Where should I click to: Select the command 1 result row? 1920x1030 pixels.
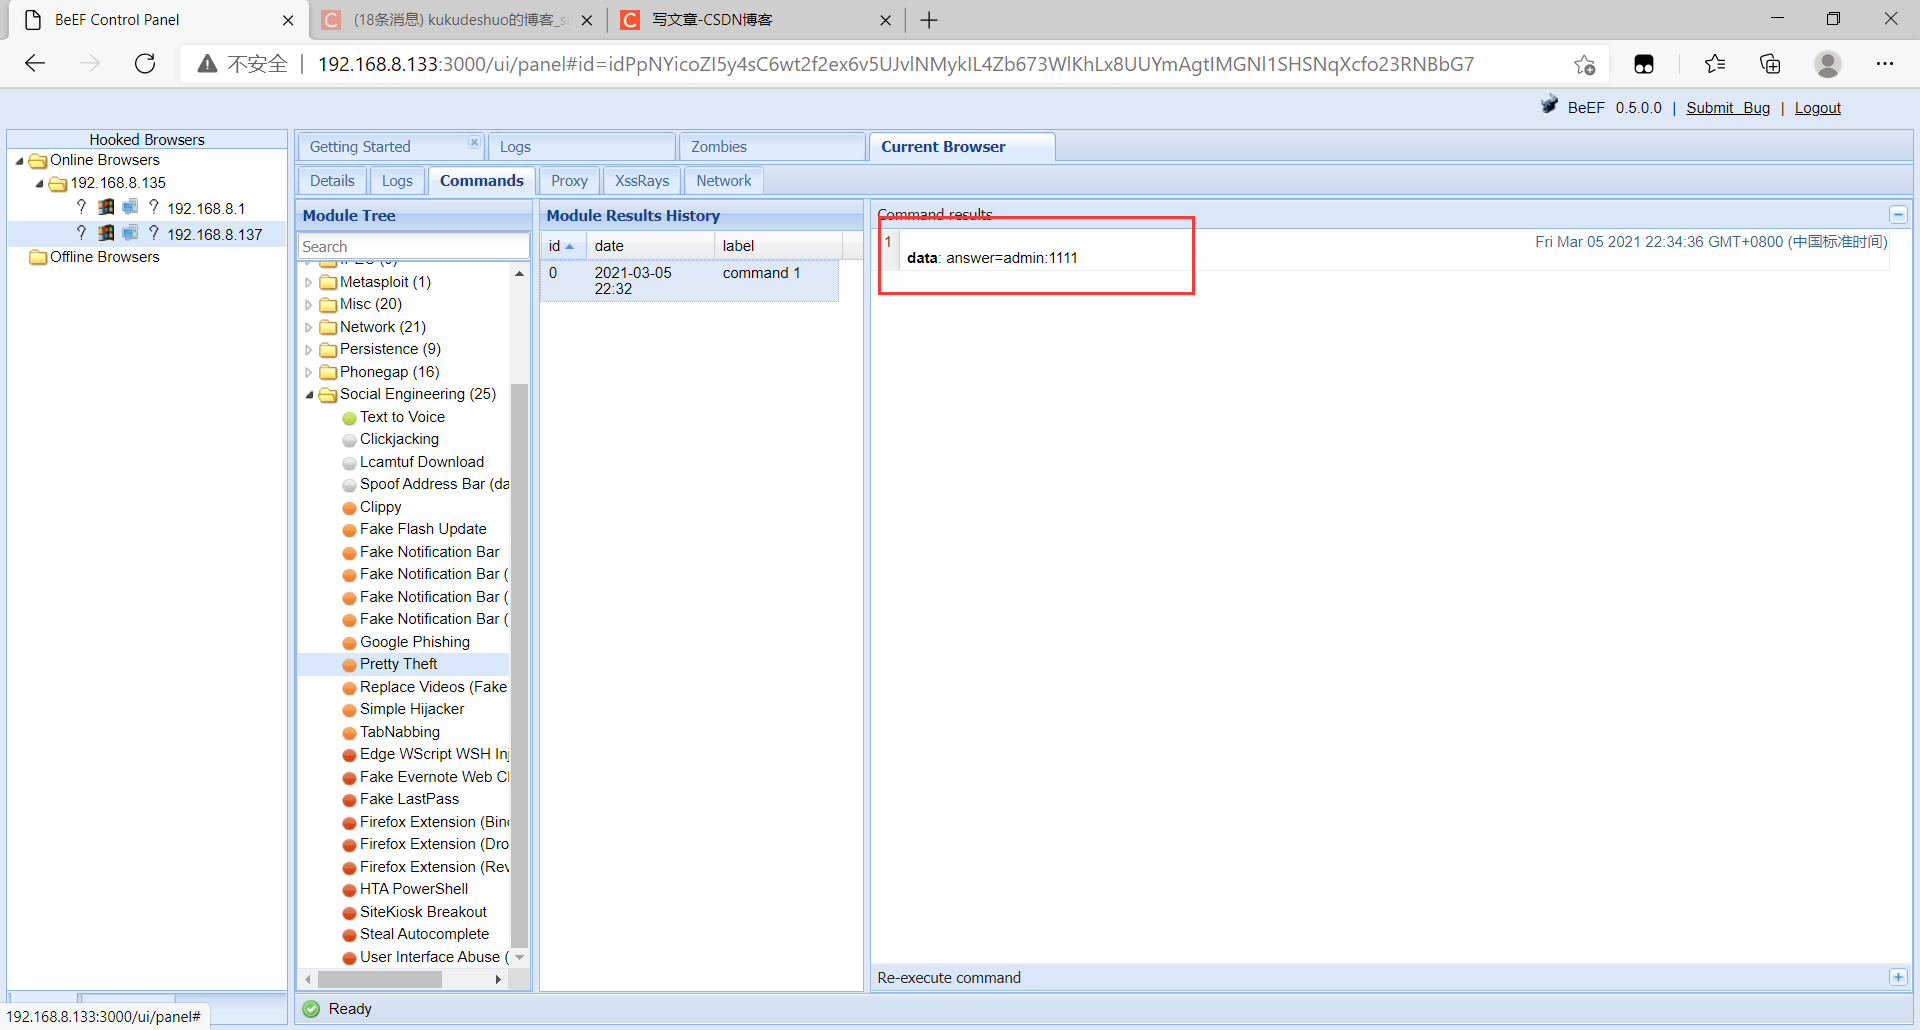[x=690, y=281]
